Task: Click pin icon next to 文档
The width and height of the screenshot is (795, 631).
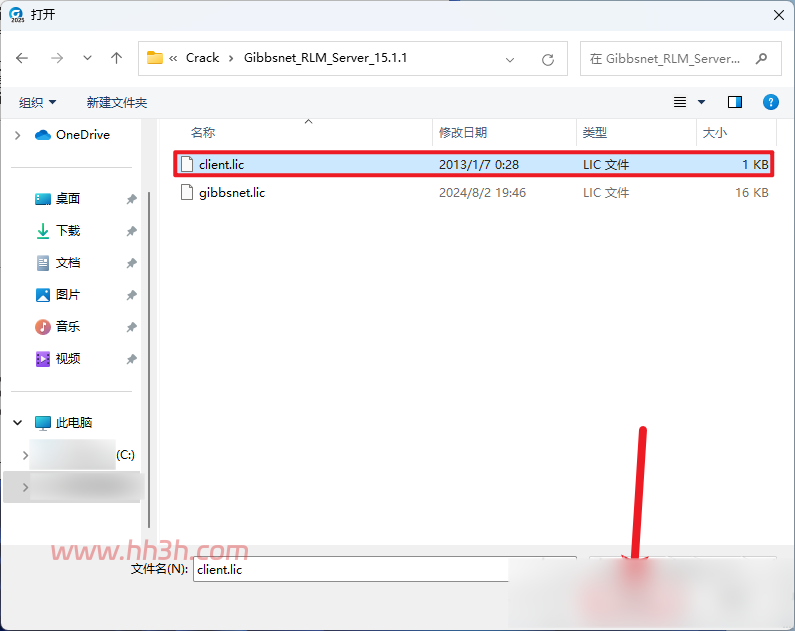Action: pyautogui.click(x=131, y=263)
